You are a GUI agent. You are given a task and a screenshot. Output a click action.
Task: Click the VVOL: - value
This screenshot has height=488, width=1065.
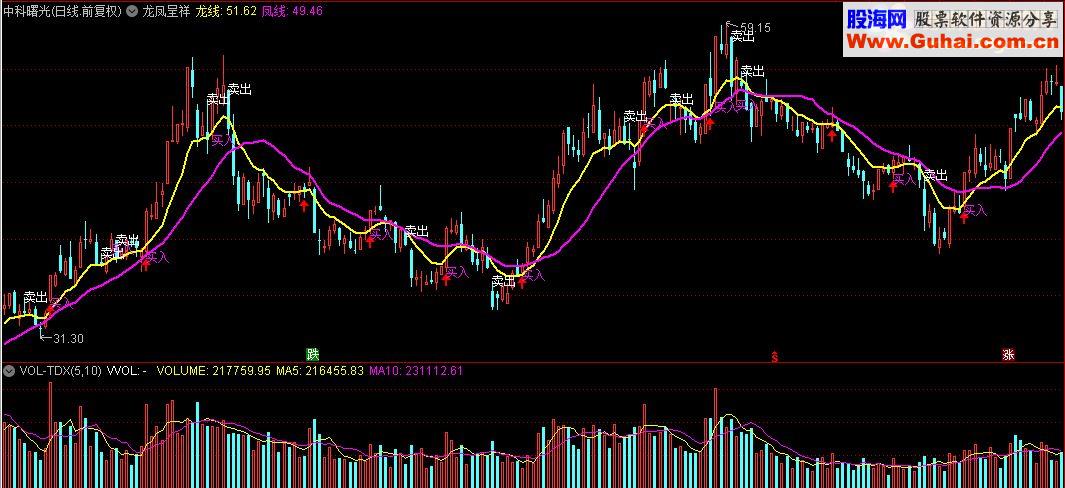(x=127, y=371)
